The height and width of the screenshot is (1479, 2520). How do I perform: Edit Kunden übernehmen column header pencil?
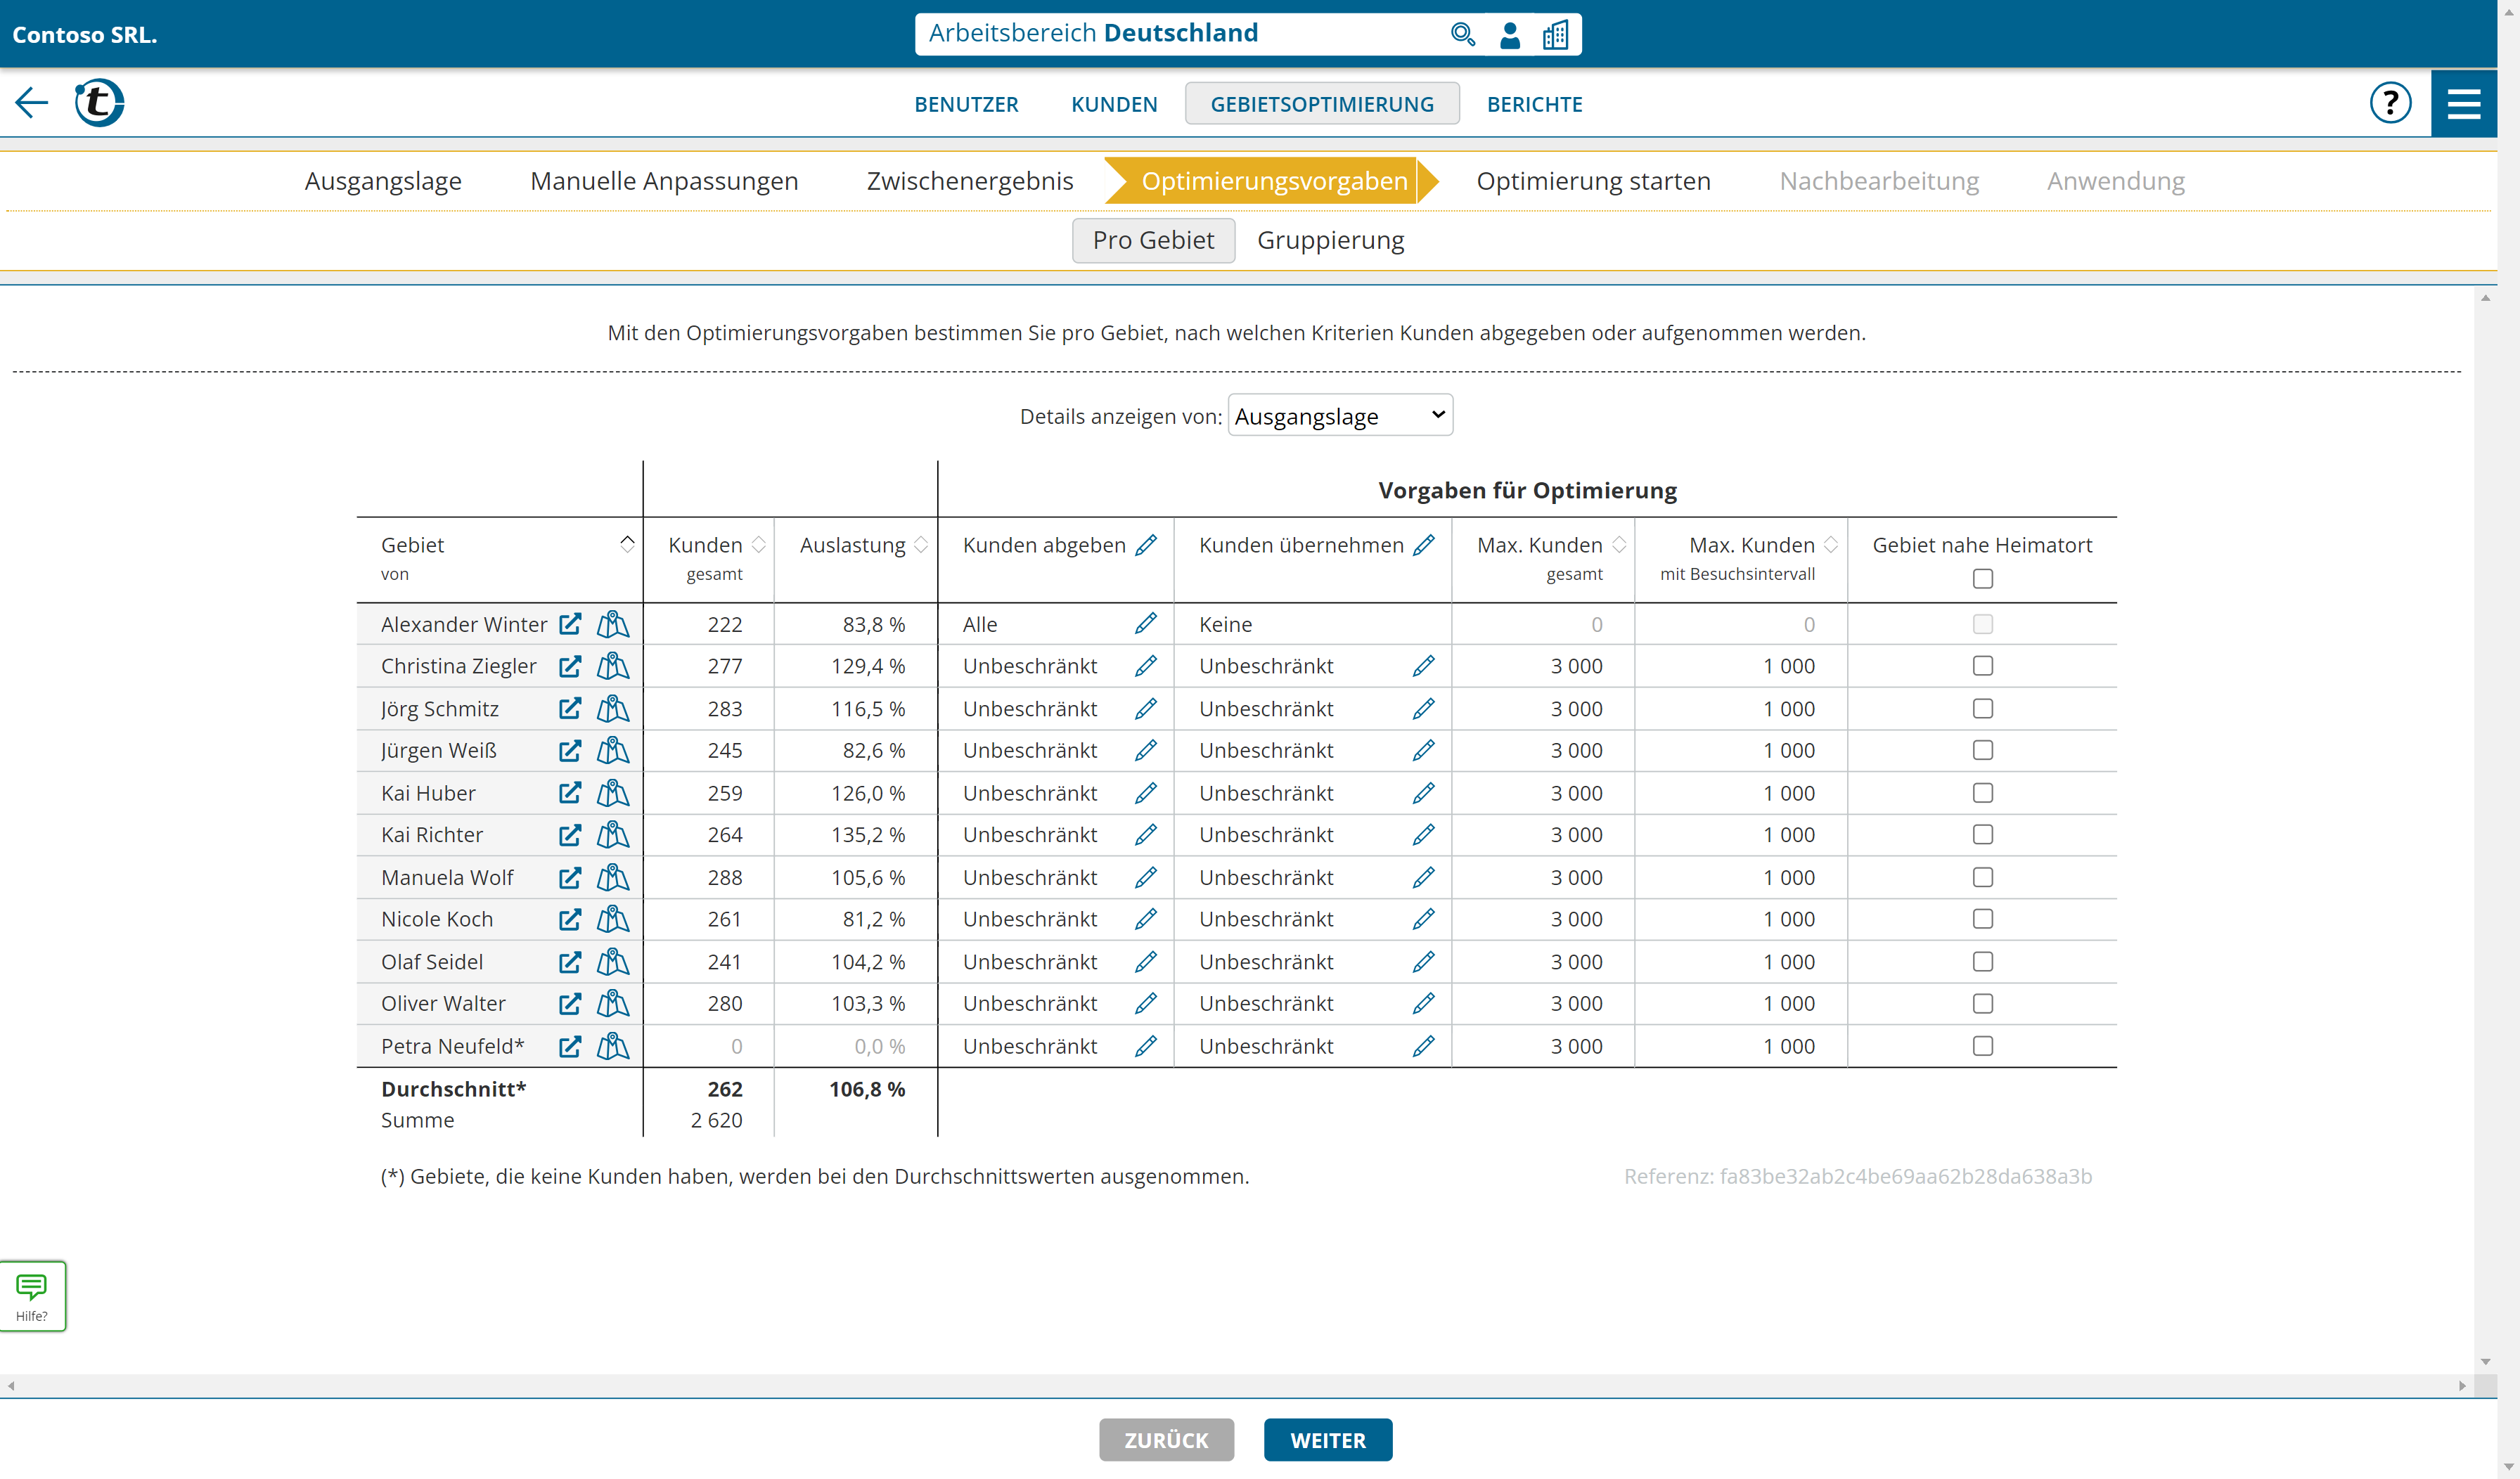point(1424,545)
